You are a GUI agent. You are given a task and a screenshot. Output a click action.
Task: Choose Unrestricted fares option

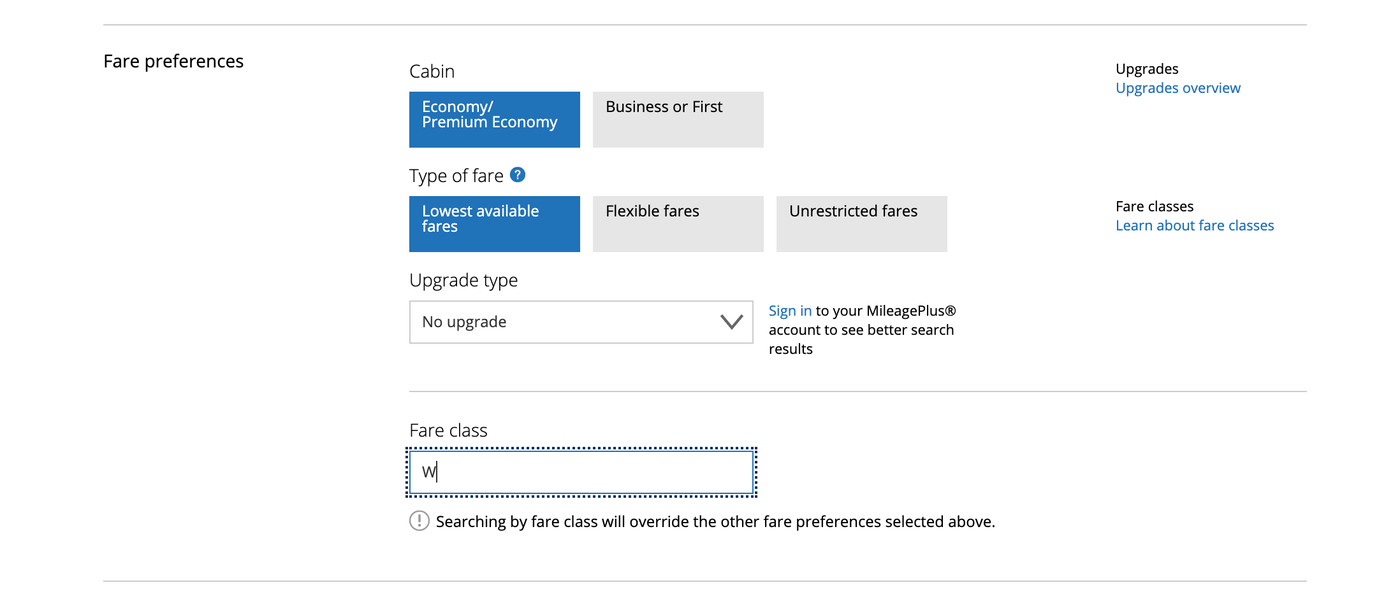pyautogui.click(x=861, y=223)
